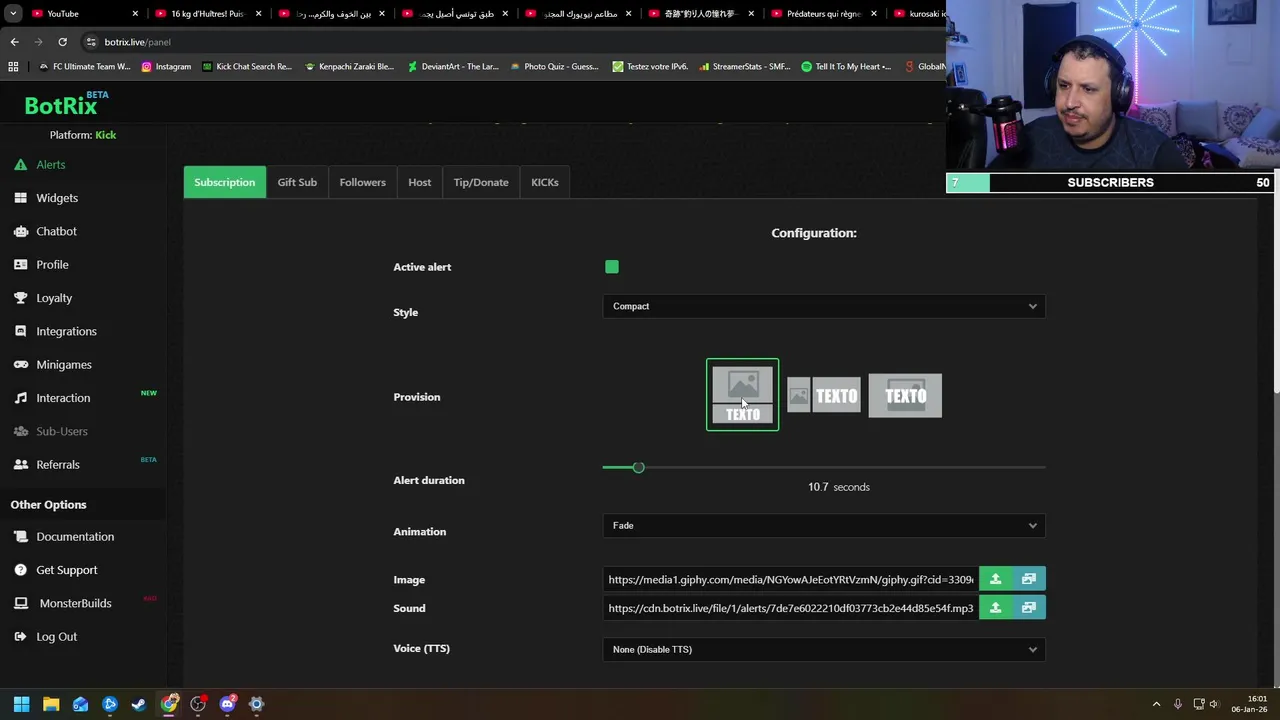Click the volume icon in system tray
Viewport: 1280px width, 720px height.
coord(1217,704)
